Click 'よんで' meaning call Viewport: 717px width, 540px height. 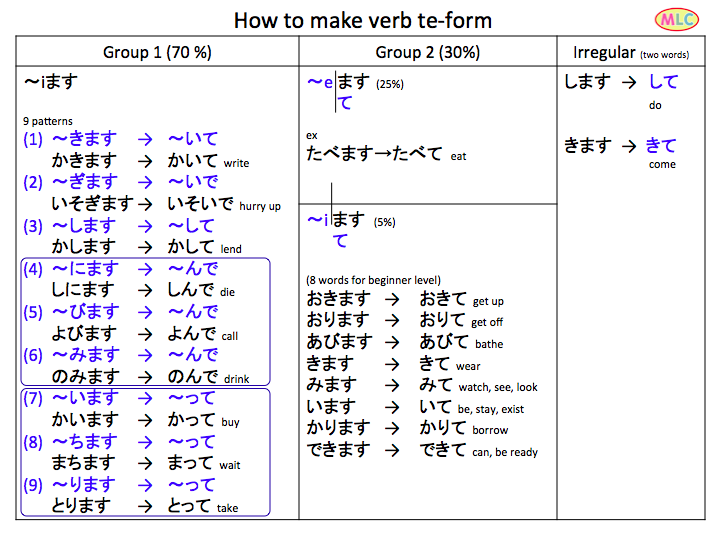192,333
